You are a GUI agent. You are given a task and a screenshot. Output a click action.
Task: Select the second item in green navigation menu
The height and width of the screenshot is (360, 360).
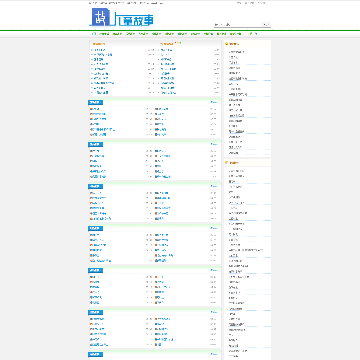click(x=117, y=34)
